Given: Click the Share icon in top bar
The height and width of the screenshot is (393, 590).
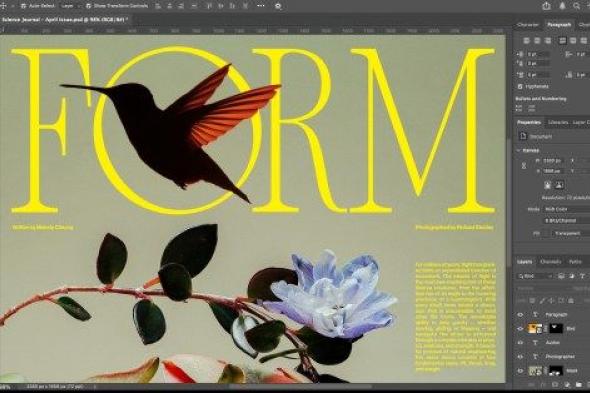Looking at the screenshot, I should (546, 6).
